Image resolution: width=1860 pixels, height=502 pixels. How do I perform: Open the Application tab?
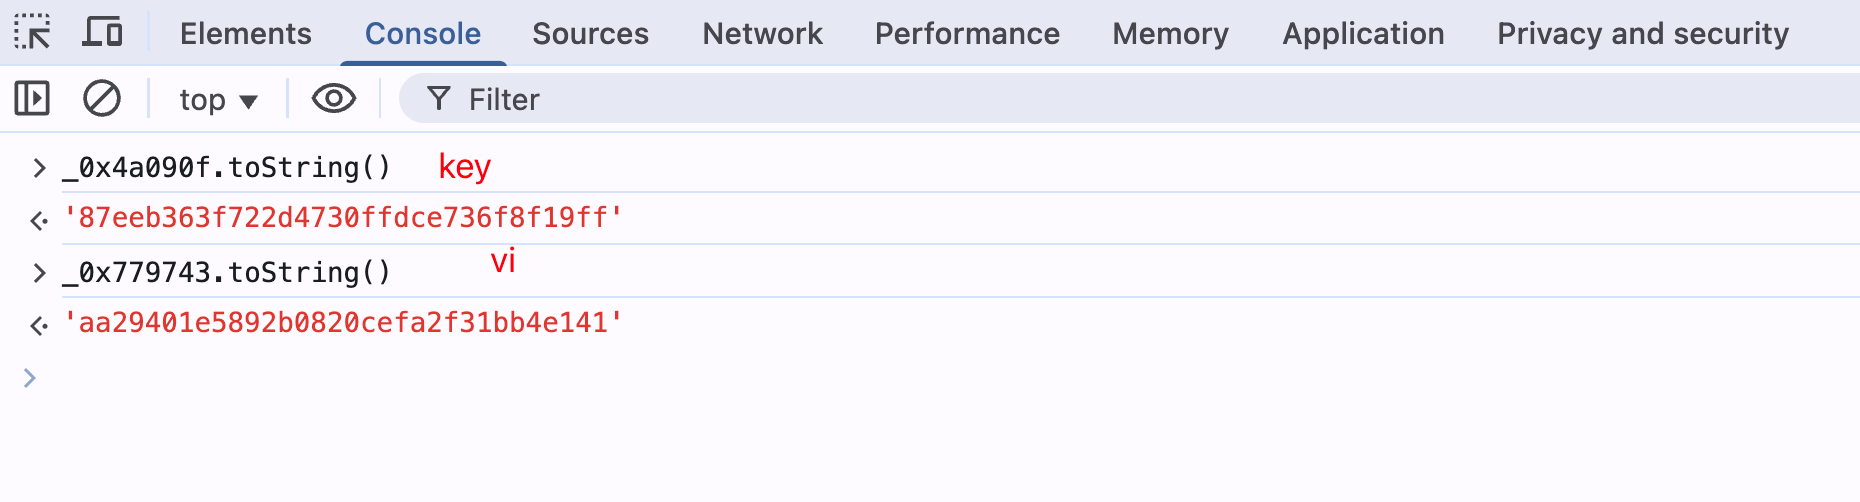[x=1364, y=33]
